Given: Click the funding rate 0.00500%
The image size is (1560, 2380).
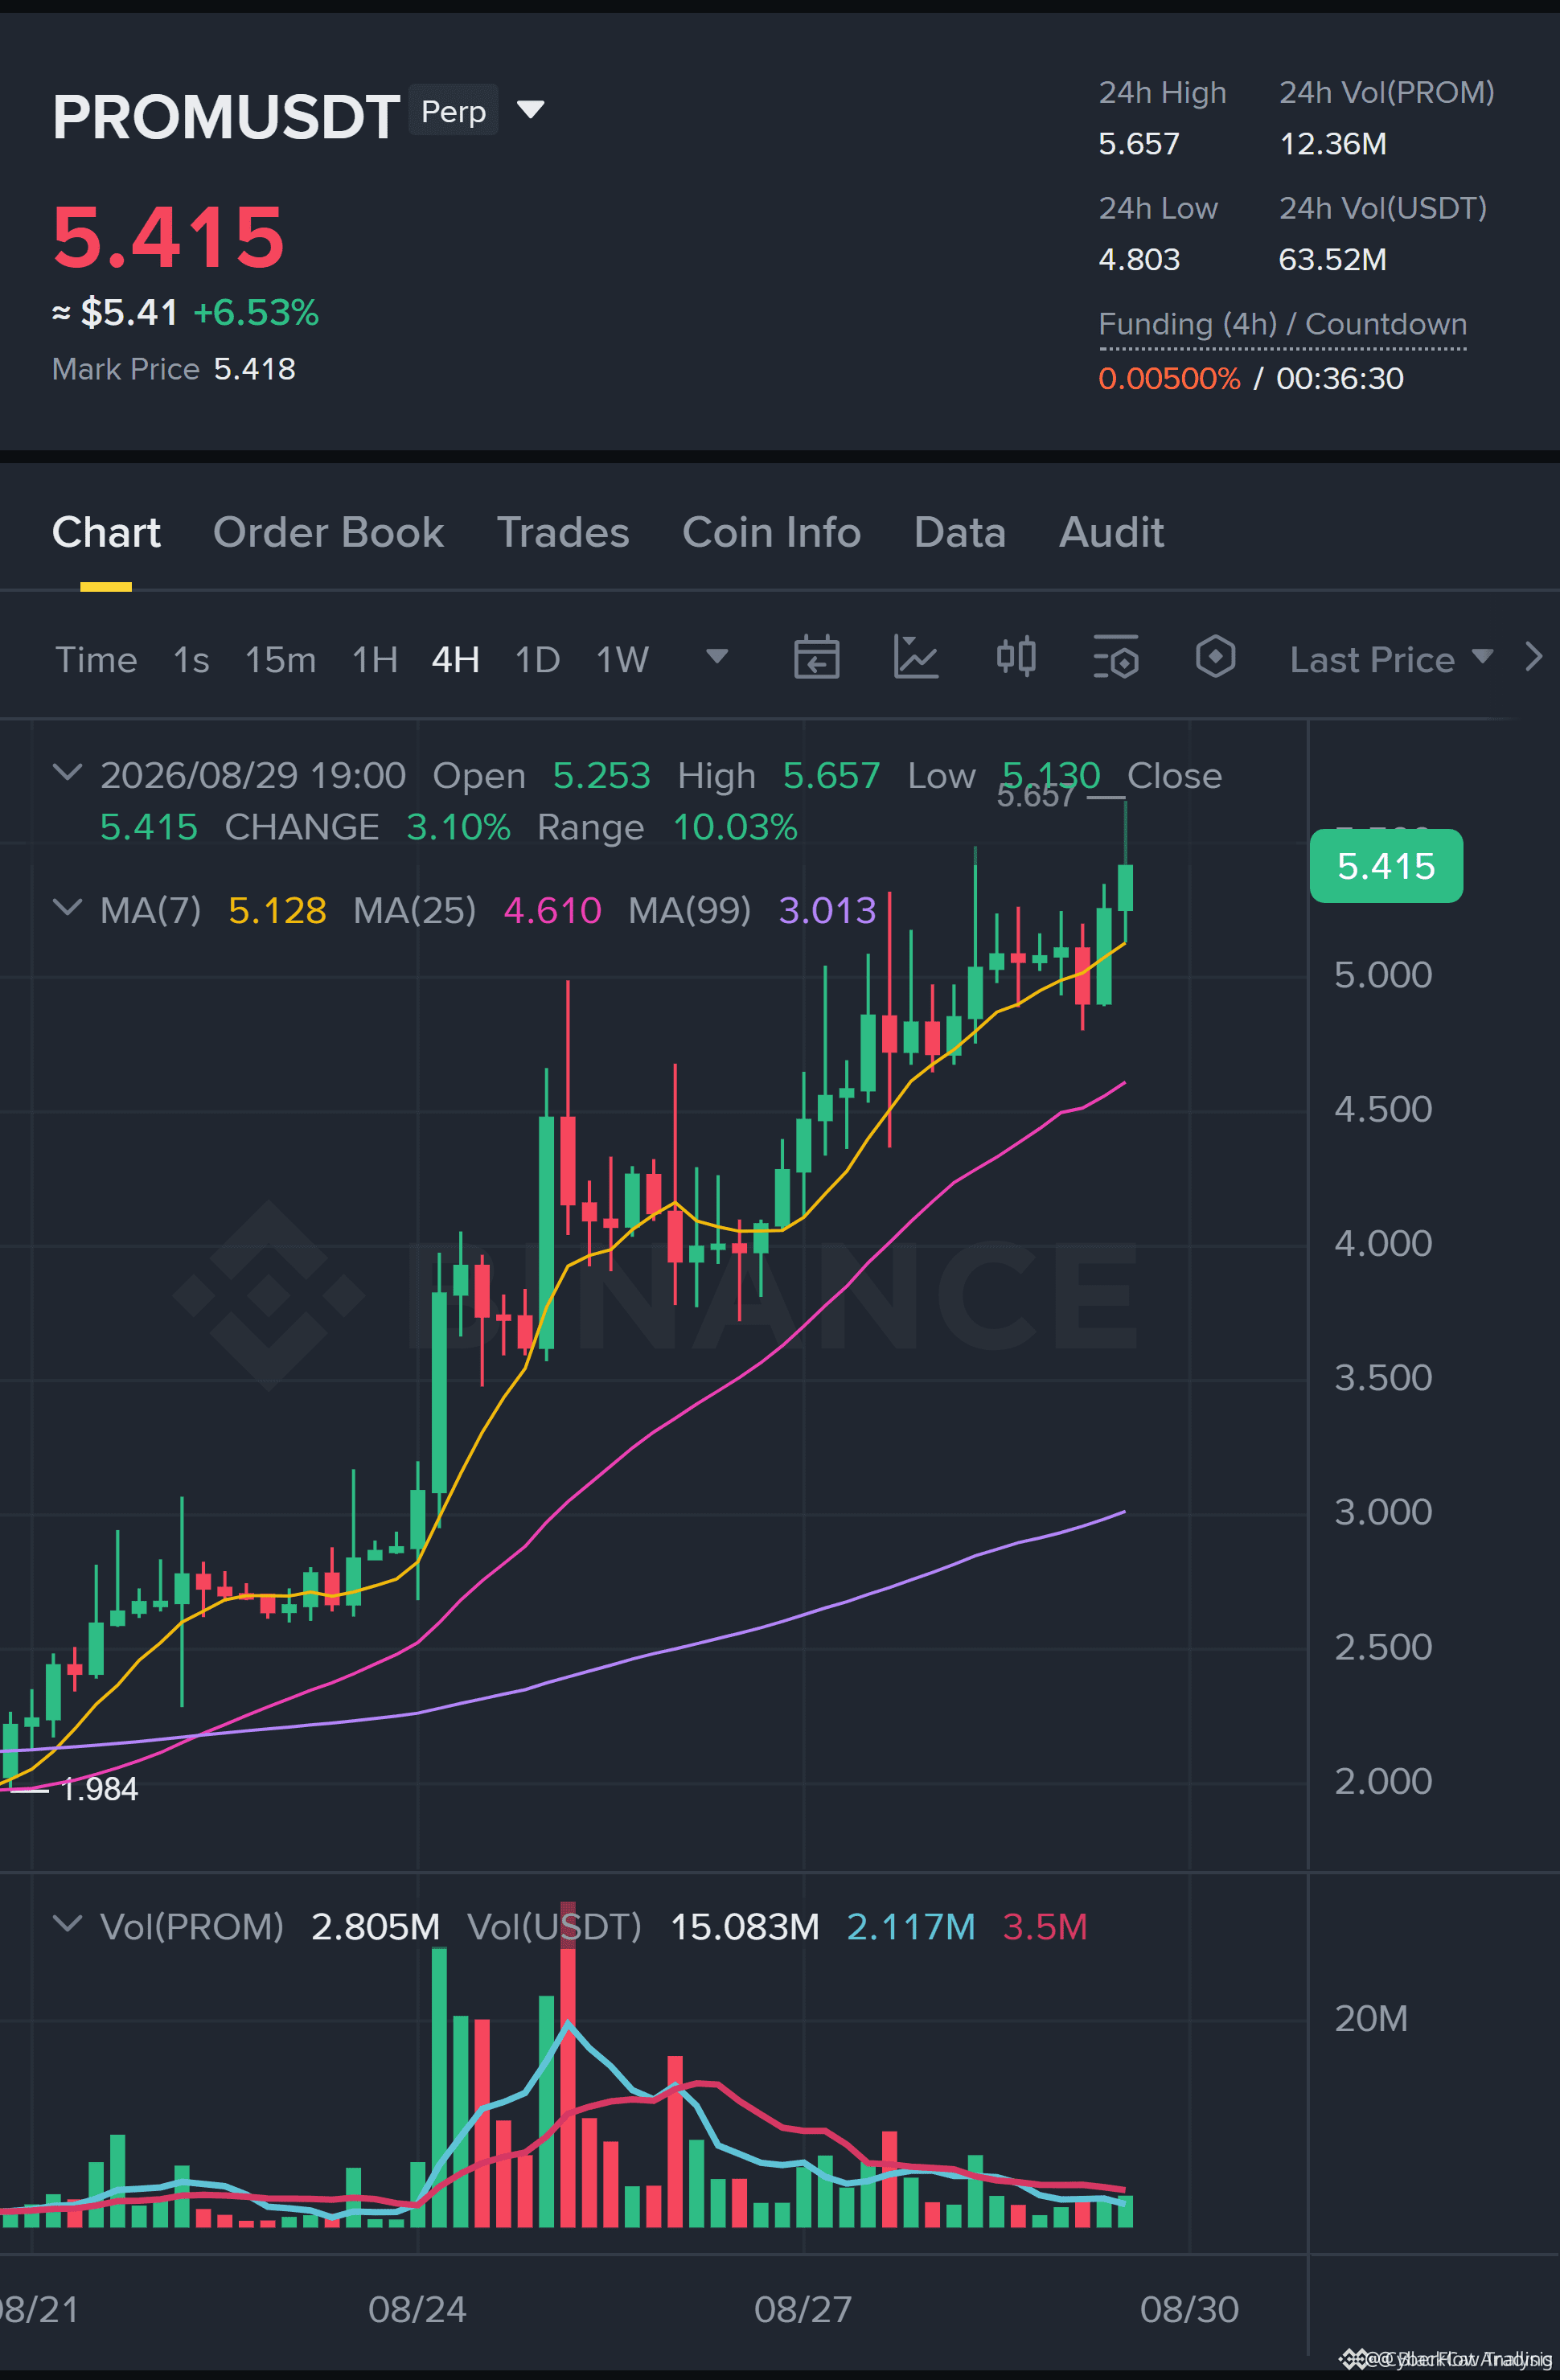Looking at the screenshot, I should point(1169,378).
